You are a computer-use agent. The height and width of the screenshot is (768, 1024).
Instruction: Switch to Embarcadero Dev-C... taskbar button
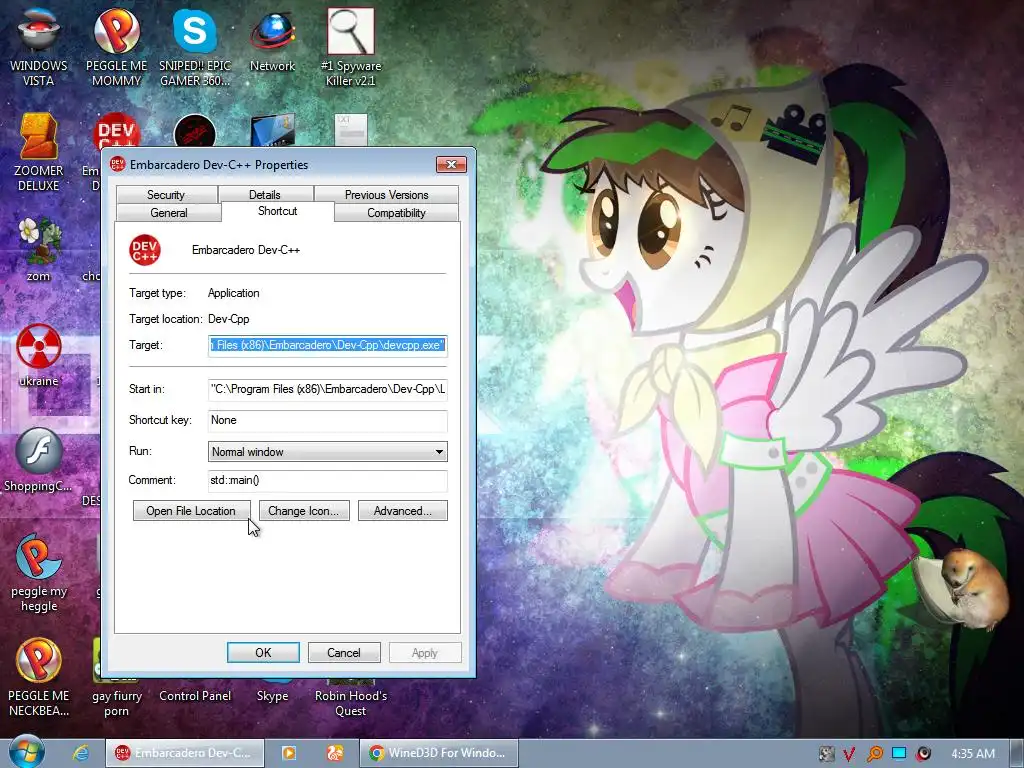coord(185,753)
